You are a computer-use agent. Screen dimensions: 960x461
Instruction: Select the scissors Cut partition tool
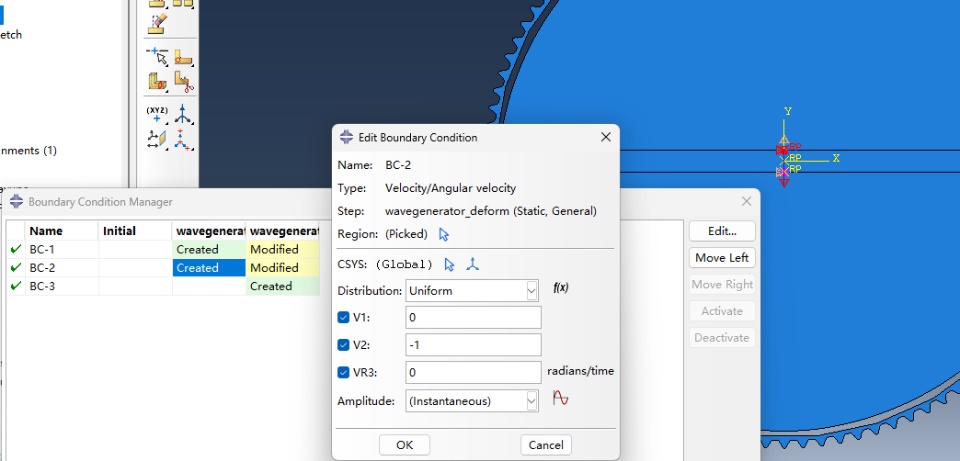[184, 81]
